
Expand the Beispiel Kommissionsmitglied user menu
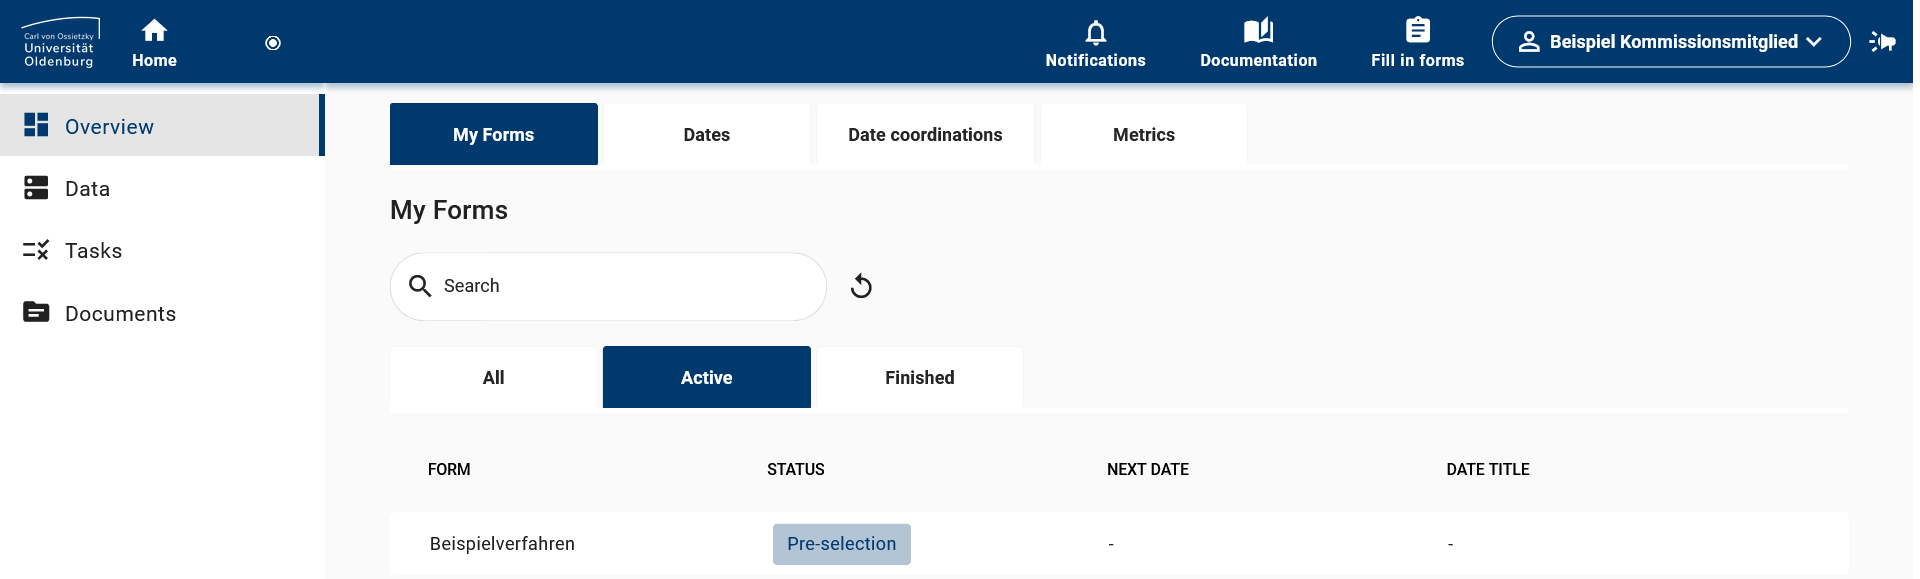(1670, 42)
